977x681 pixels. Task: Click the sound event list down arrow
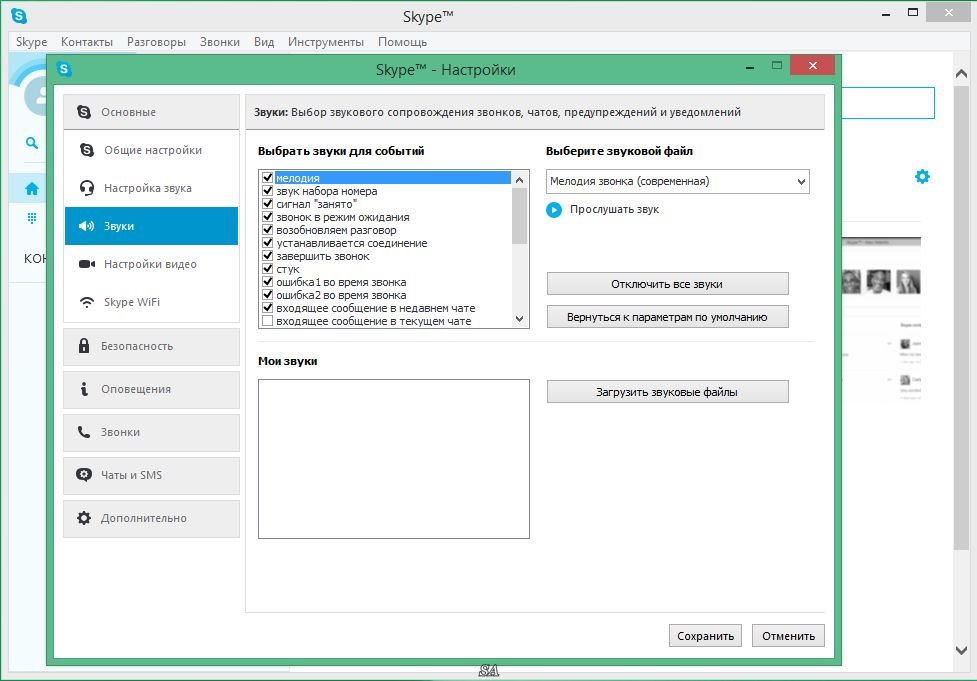pyautogui.click(x=520, y=318)
